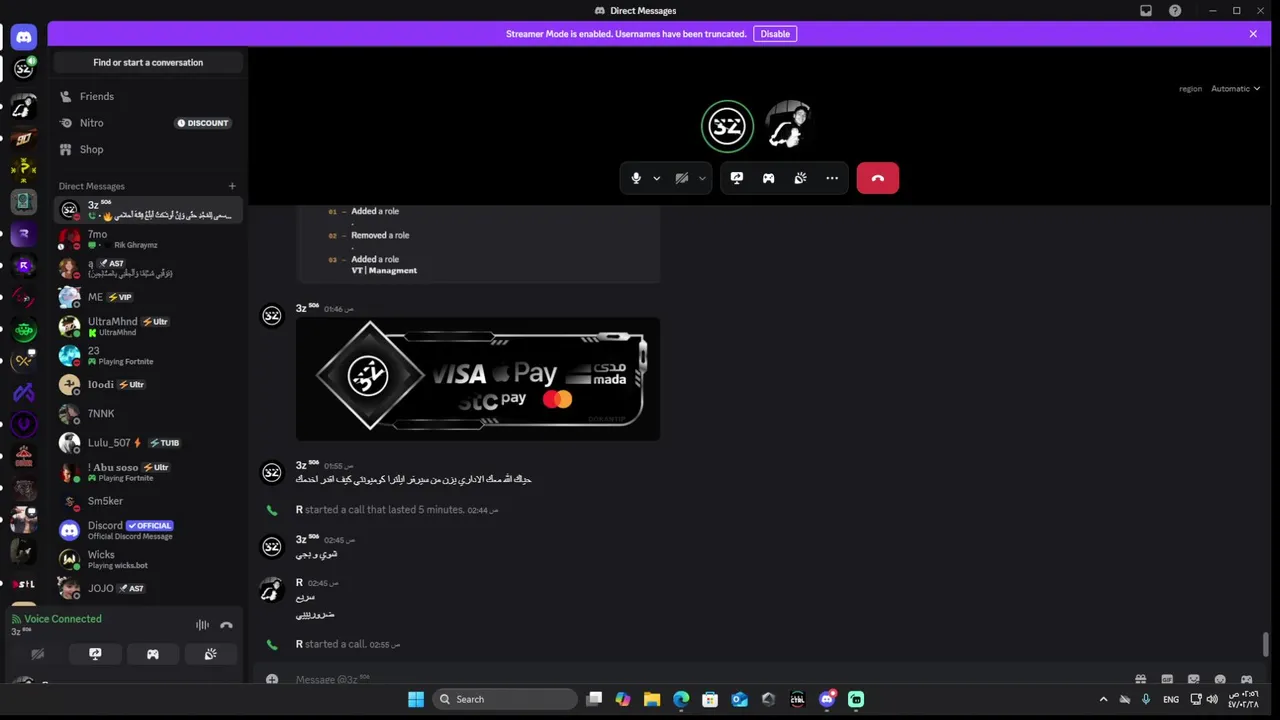Open ! Abu soso direct message
Viewport: 1280px width, 720px height.
147,472
